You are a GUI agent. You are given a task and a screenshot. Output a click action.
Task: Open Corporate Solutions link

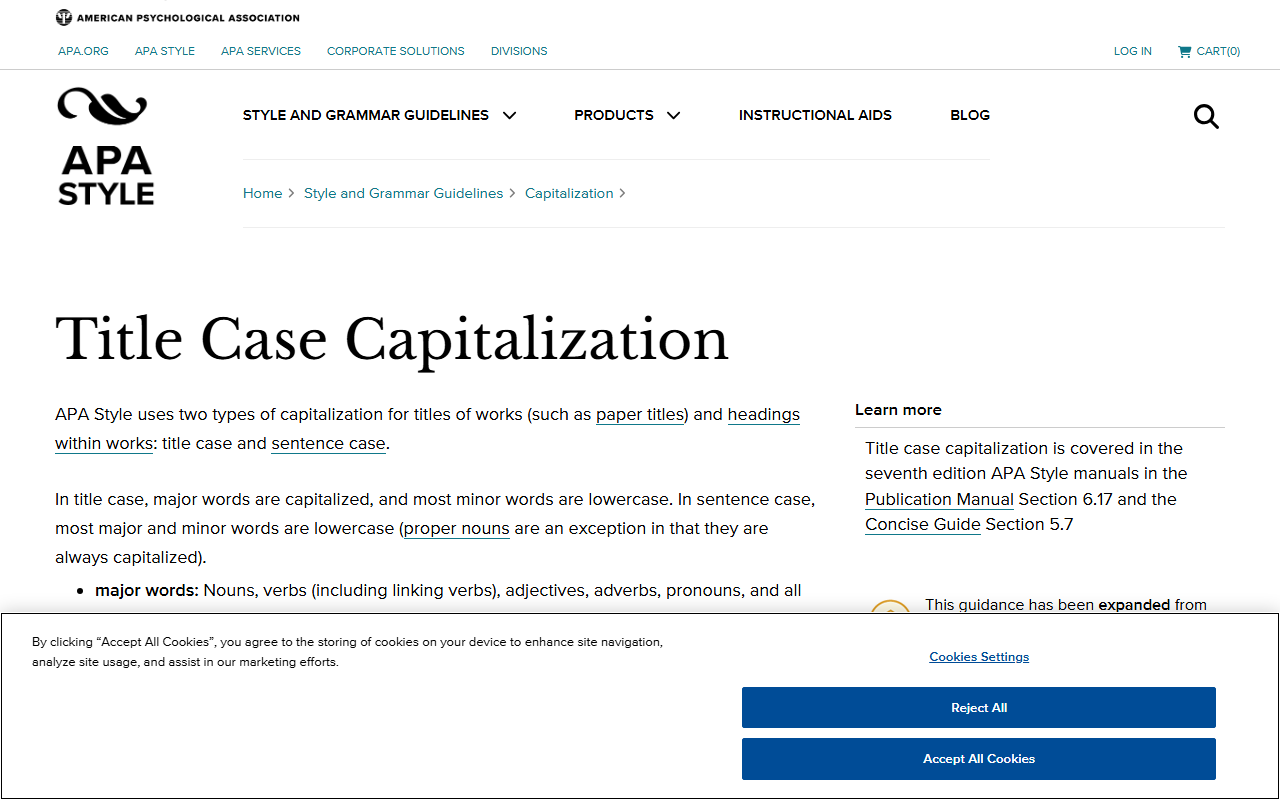pos(396,51)
